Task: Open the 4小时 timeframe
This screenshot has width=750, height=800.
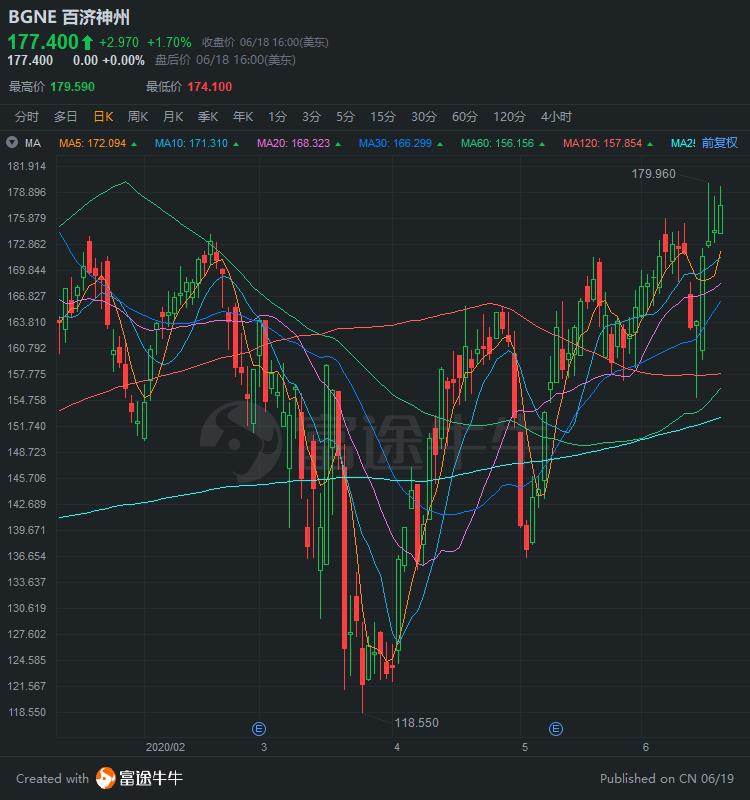Action: (x=556, y=116)
